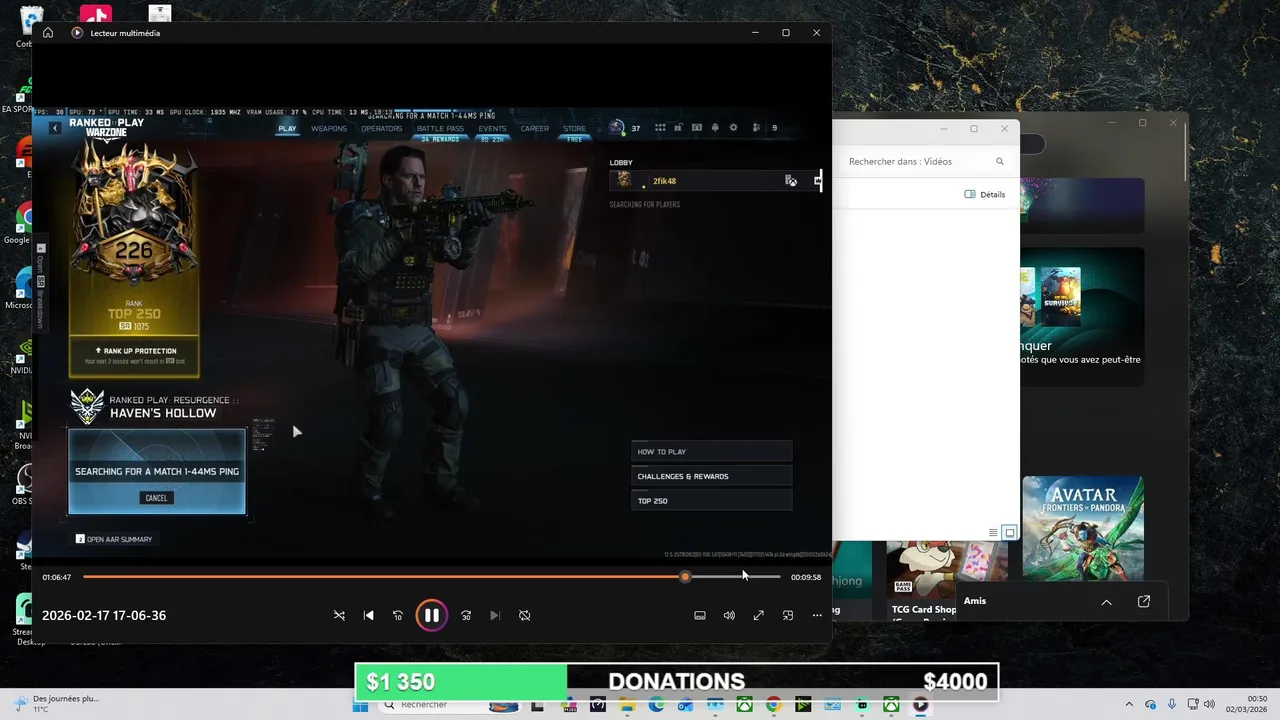Click the 00:09:58 remaining time label

pos(806,577)
